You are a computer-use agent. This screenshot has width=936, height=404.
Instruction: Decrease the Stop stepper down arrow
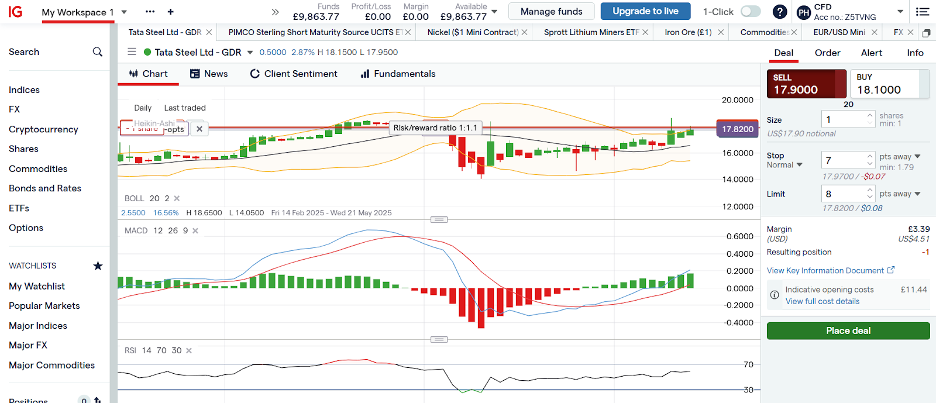[870, 164]
